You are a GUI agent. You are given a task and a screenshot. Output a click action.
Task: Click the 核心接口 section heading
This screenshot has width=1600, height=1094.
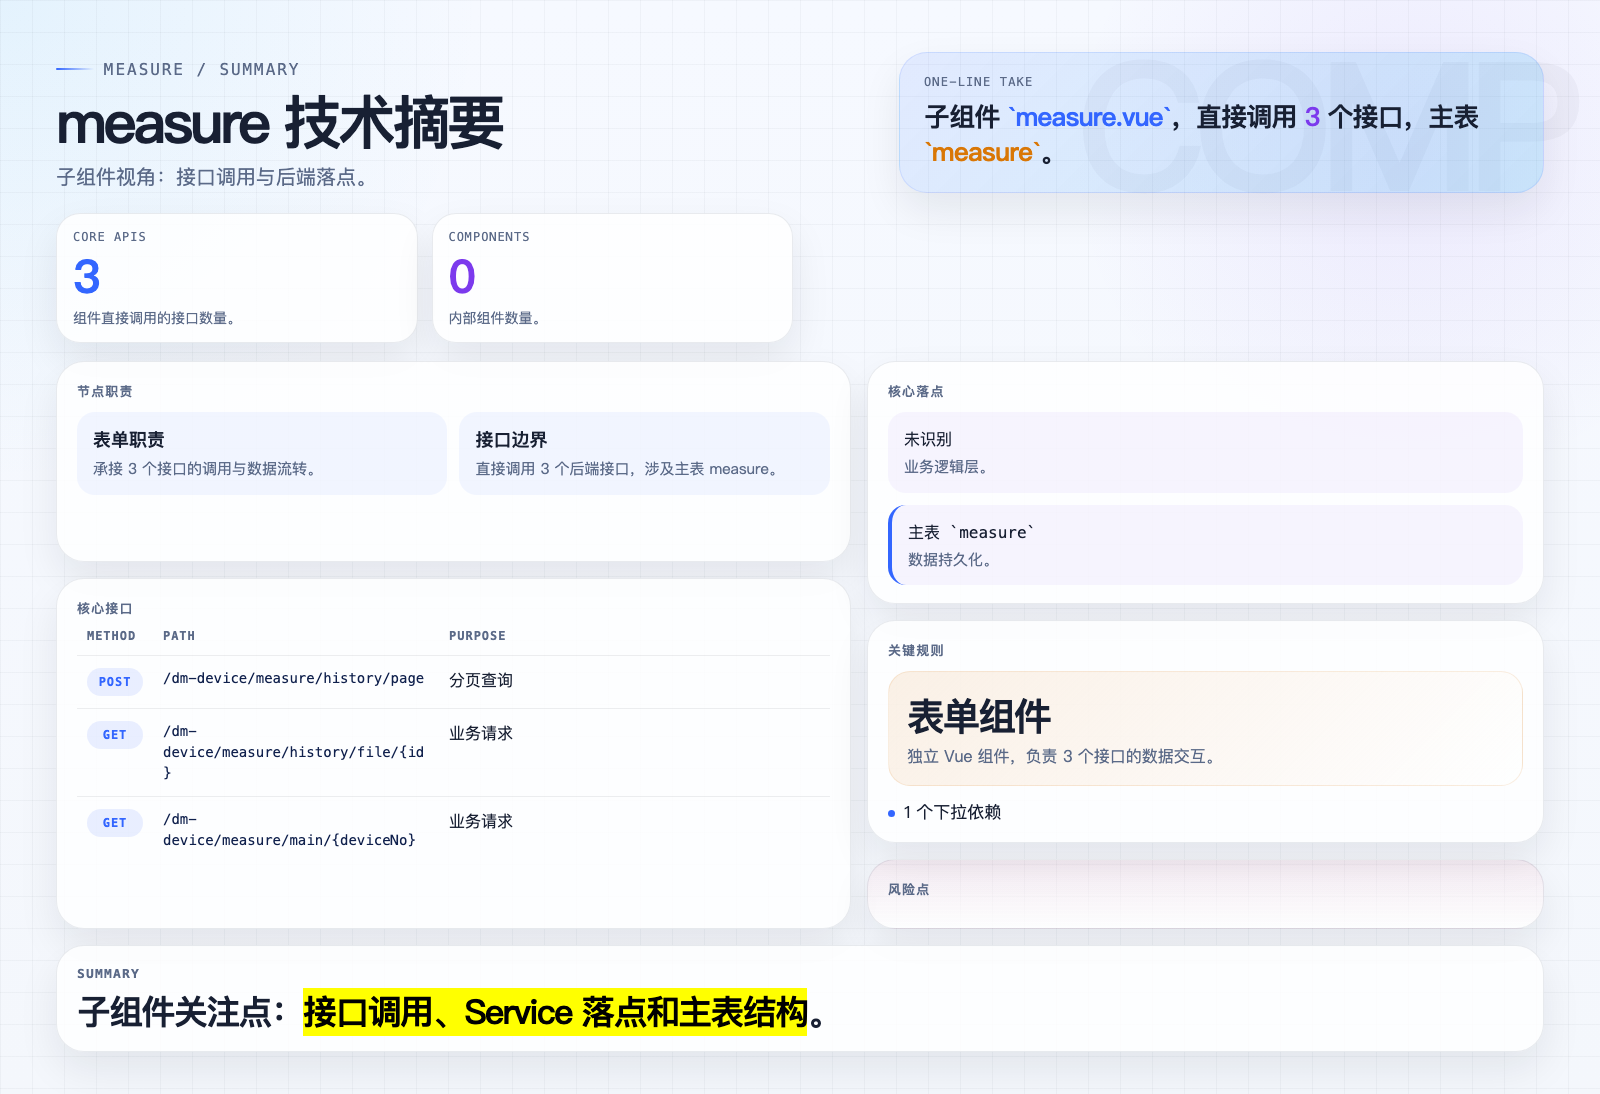point(104,608)
